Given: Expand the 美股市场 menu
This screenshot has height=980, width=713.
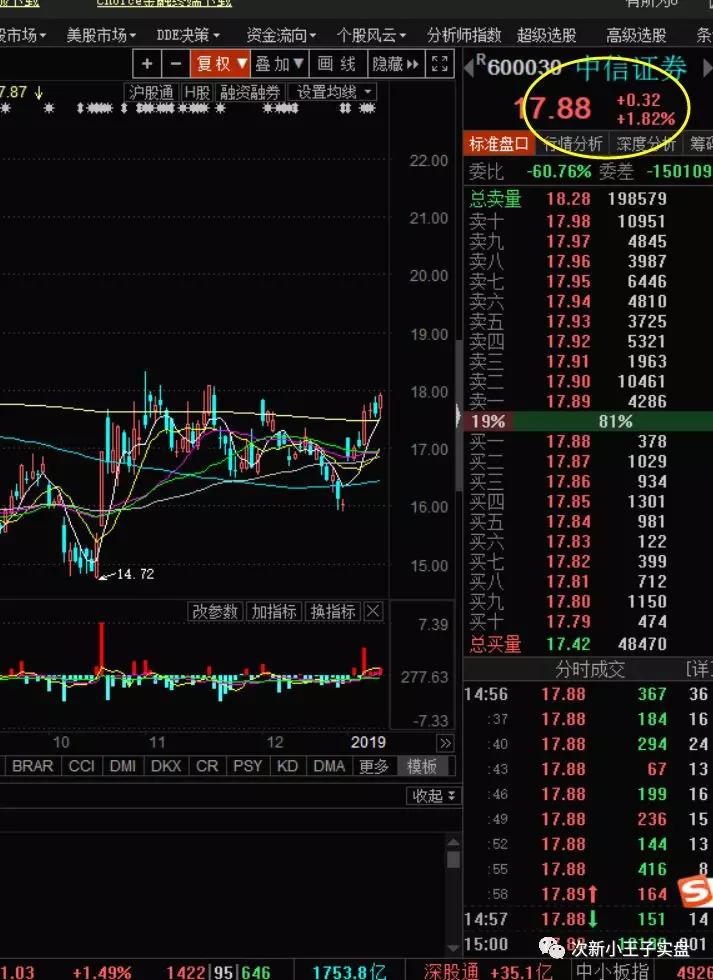Looking at the screenshot, I should (x=101, y=35).
